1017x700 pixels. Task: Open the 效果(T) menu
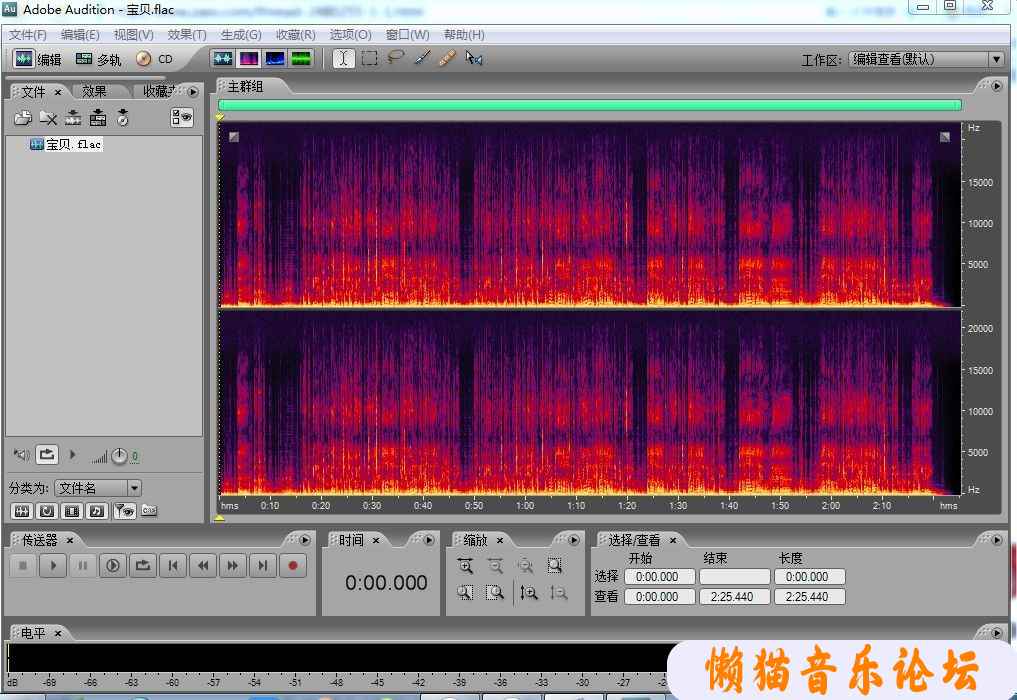187,34
